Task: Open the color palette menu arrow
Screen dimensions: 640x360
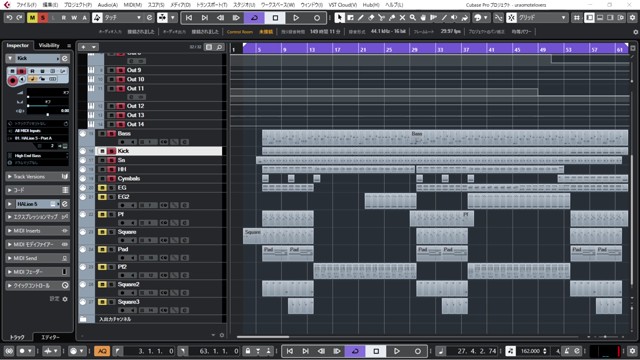Action: tap(485, 18)
